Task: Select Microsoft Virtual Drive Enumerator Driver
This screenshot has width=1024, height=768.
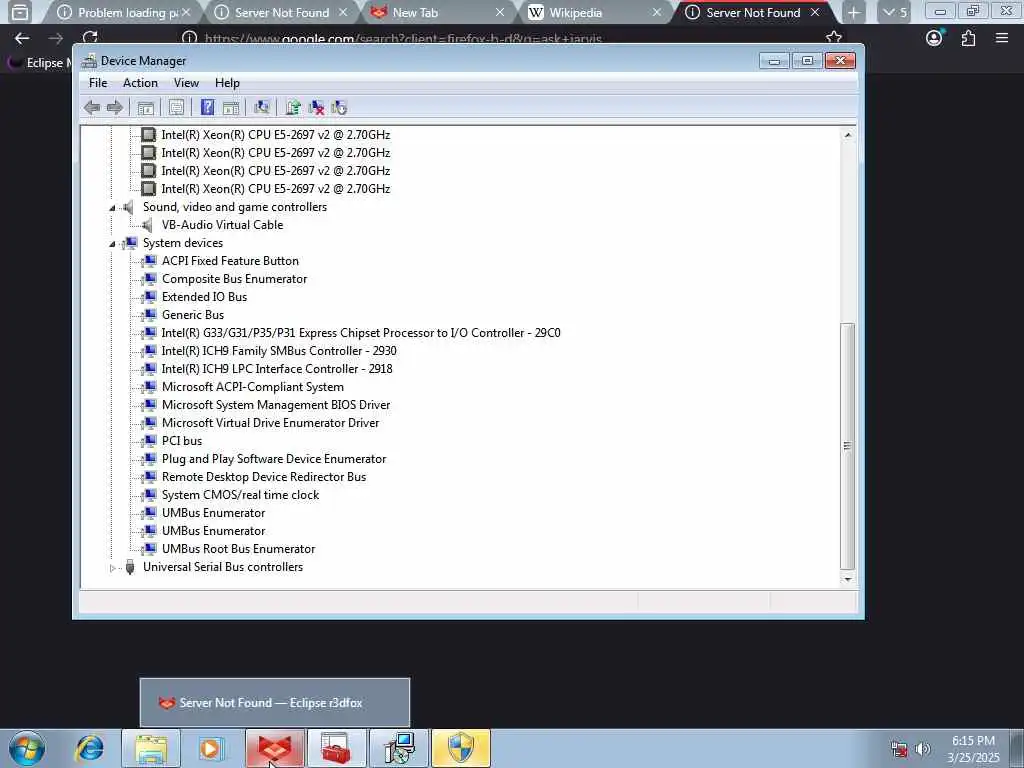Action: point(270,423)
